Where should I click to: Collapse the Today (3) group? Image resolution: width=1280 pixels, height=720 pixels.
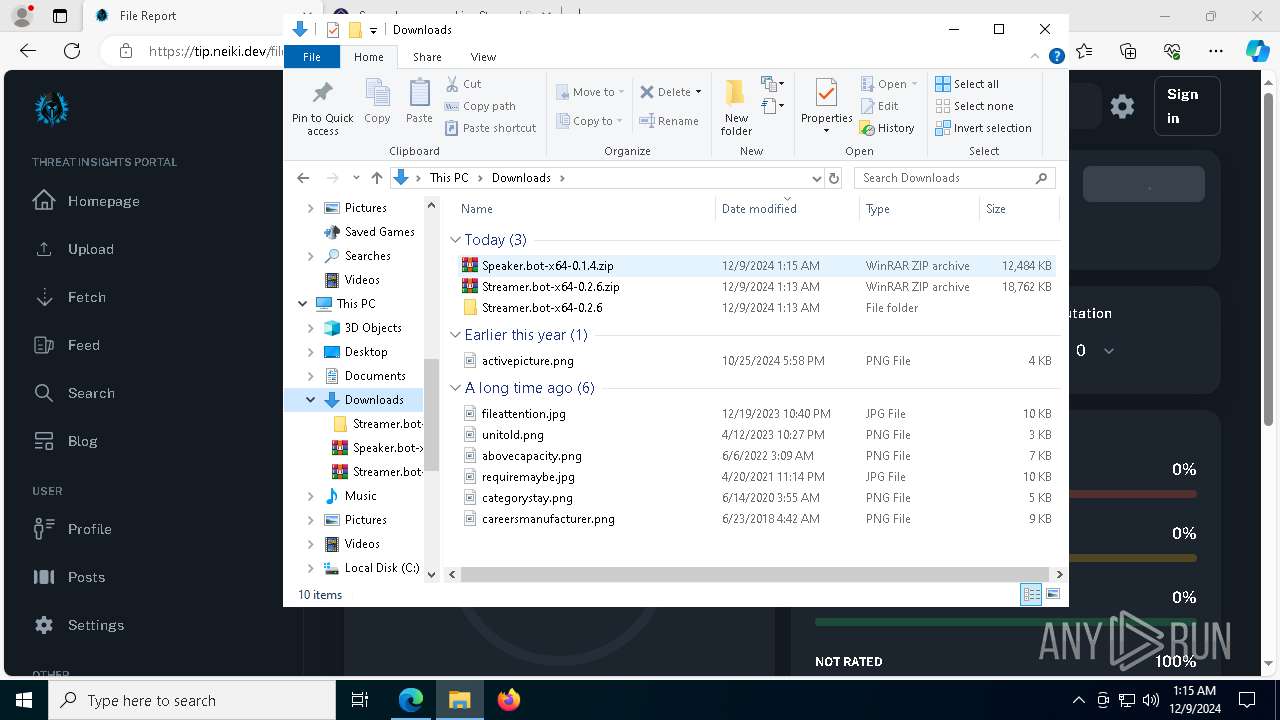(455, 240)
